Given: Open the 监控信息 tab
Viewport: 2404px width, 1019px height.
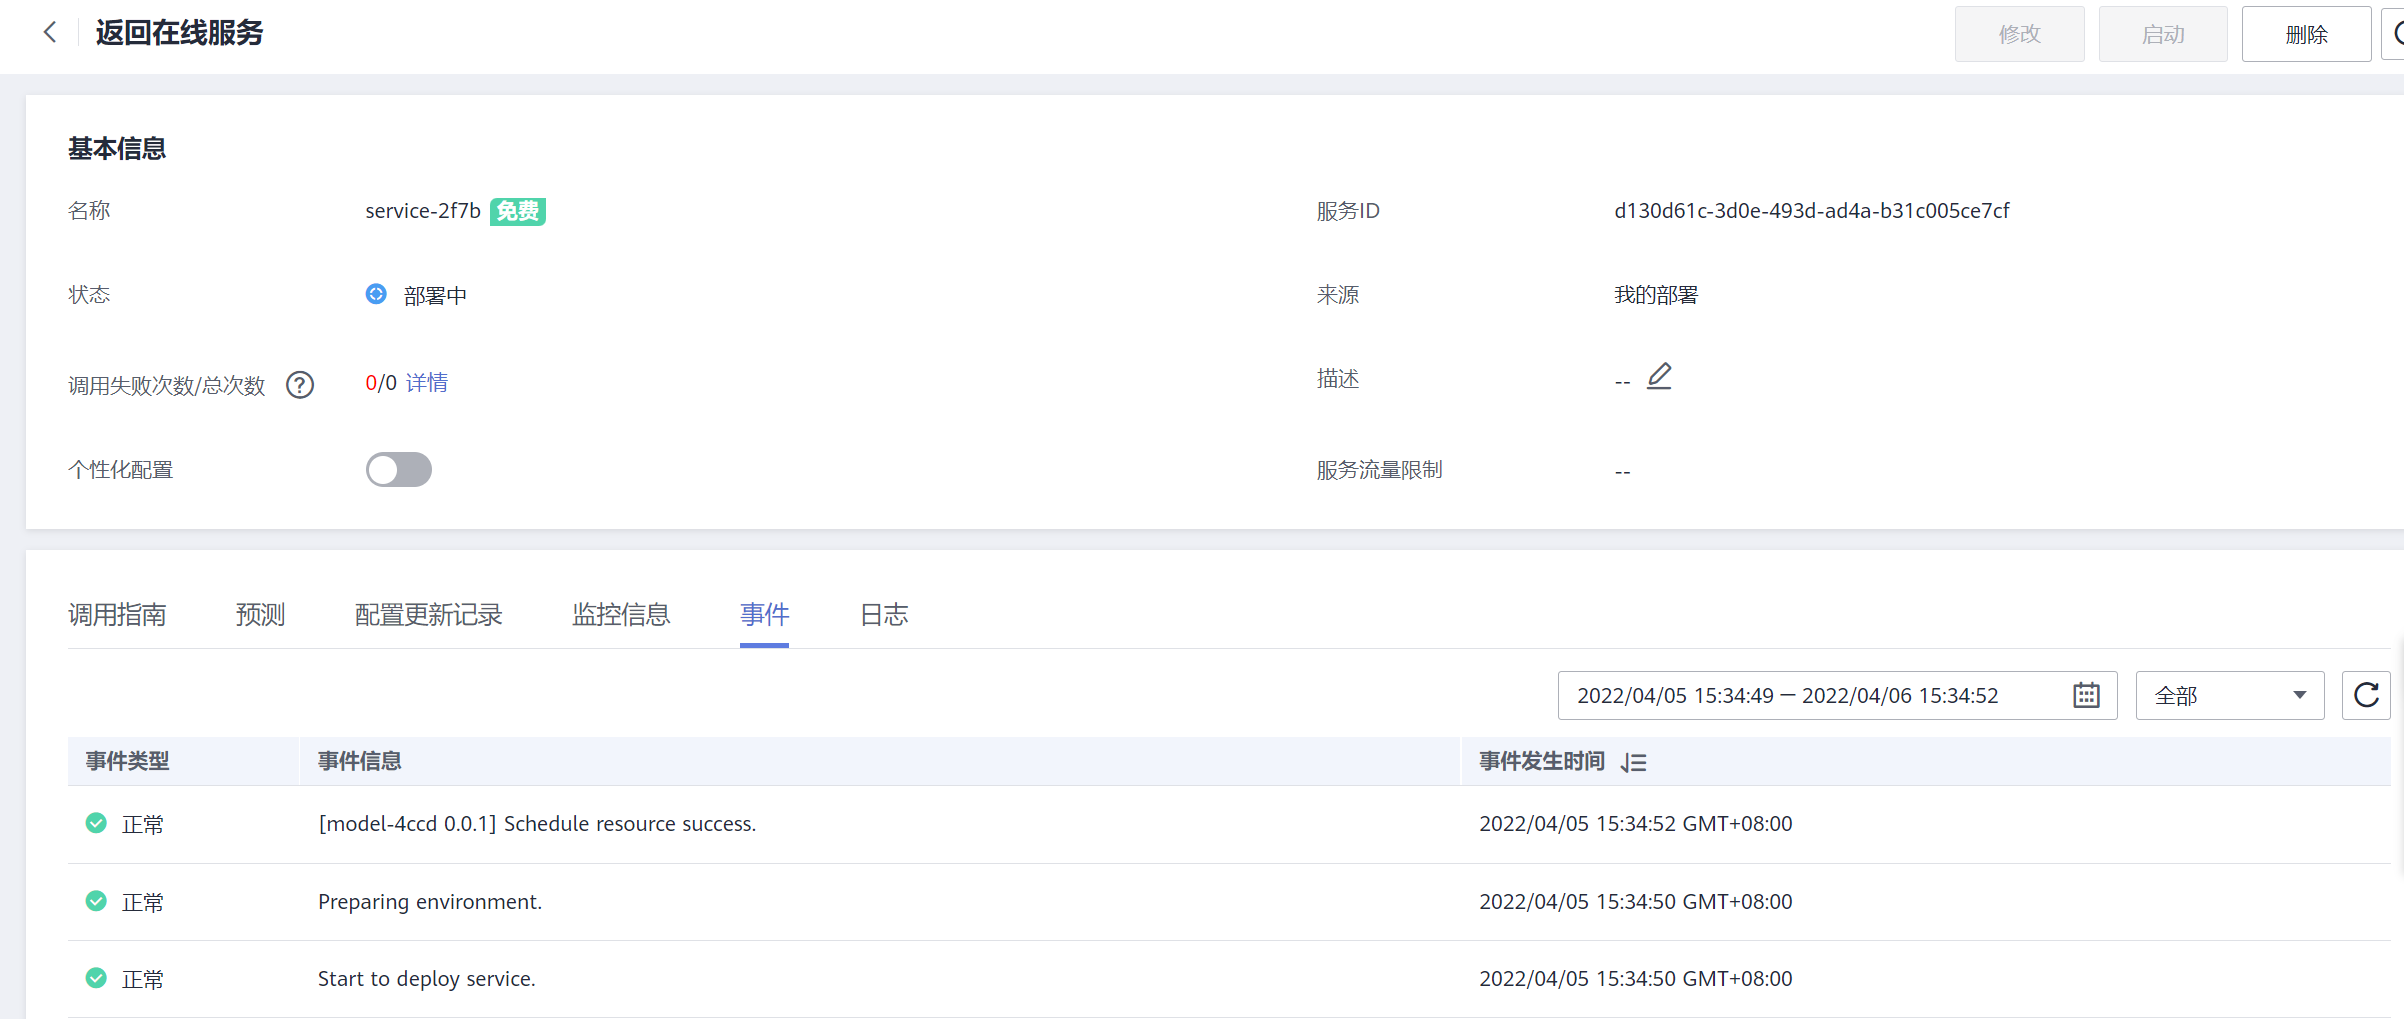Looking at the screenshot, I should (x=621, y=614).
